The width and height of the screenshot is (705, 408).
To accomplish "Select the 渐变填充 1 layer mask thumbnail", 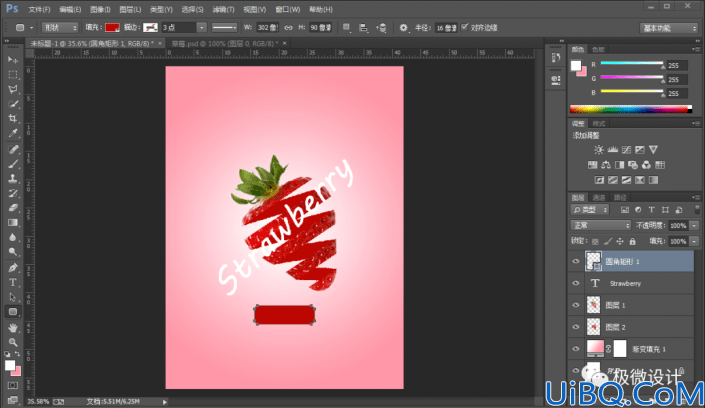I will click(x=620, y=349).
